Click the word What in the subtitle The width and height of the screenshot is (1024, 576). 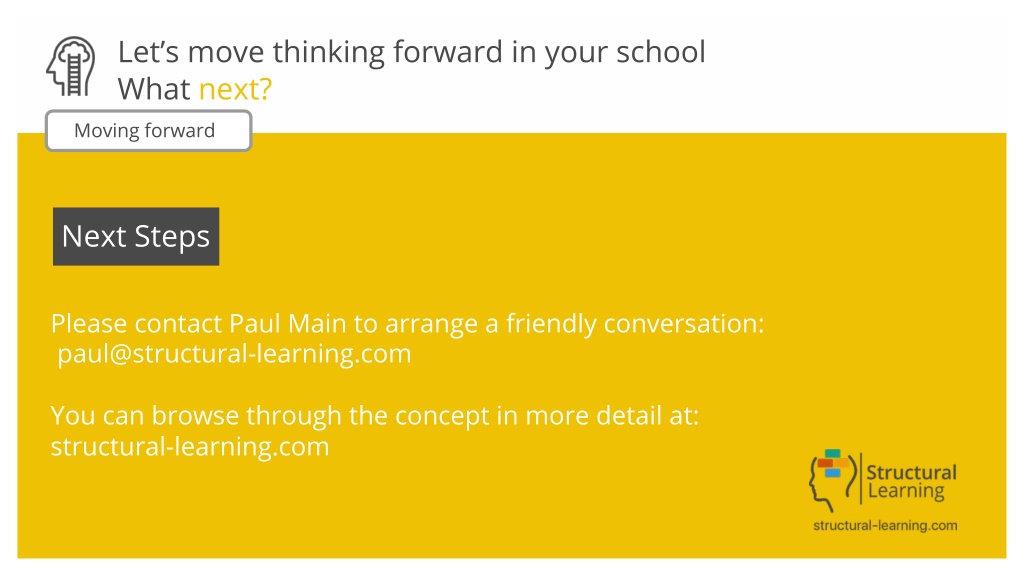point(154,89)
